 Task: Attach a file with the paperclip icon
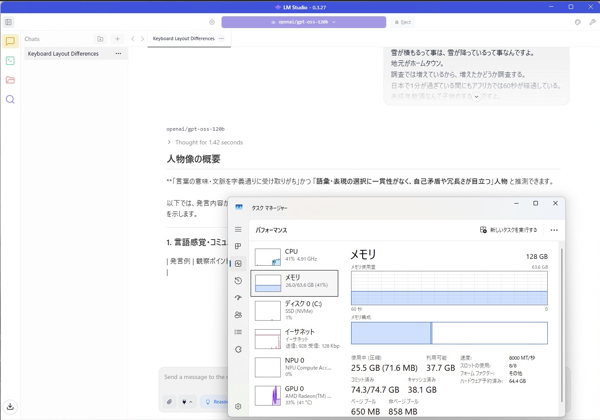tap(170, 402)
